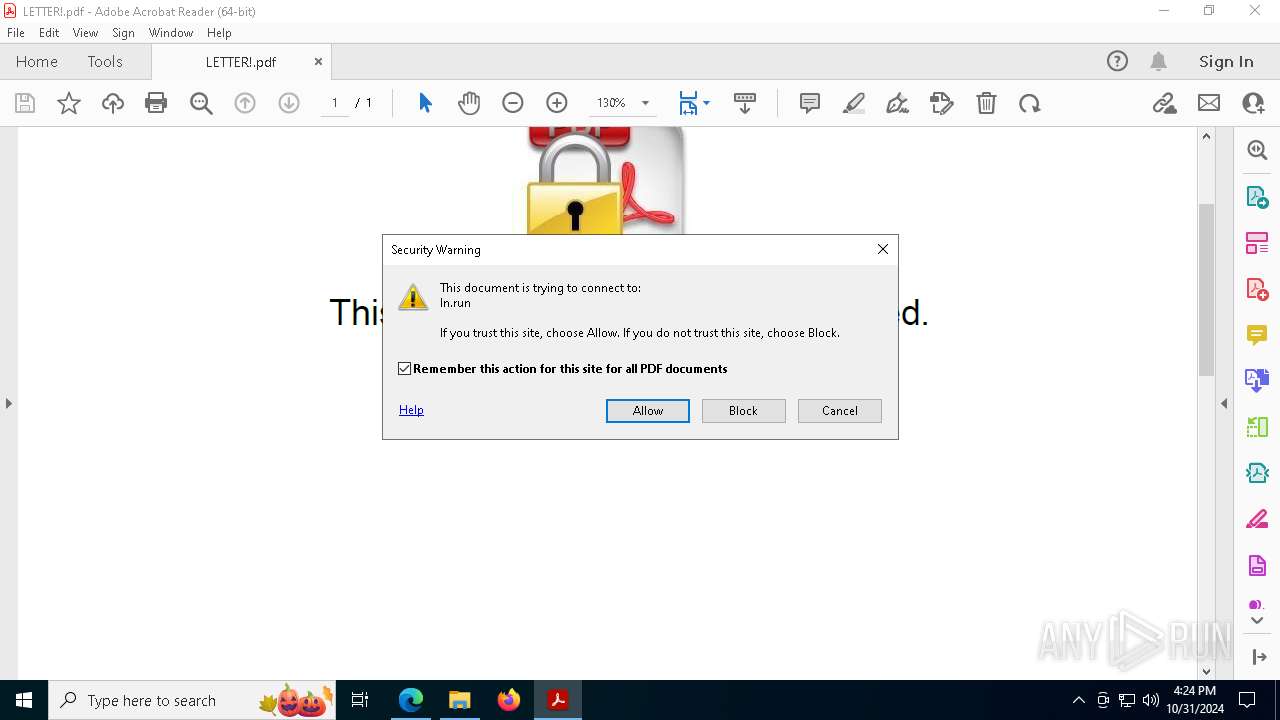Expand the fit page options dropdown
The height and width of the screenshot is (720, 1280).
[x=707, y=103]
